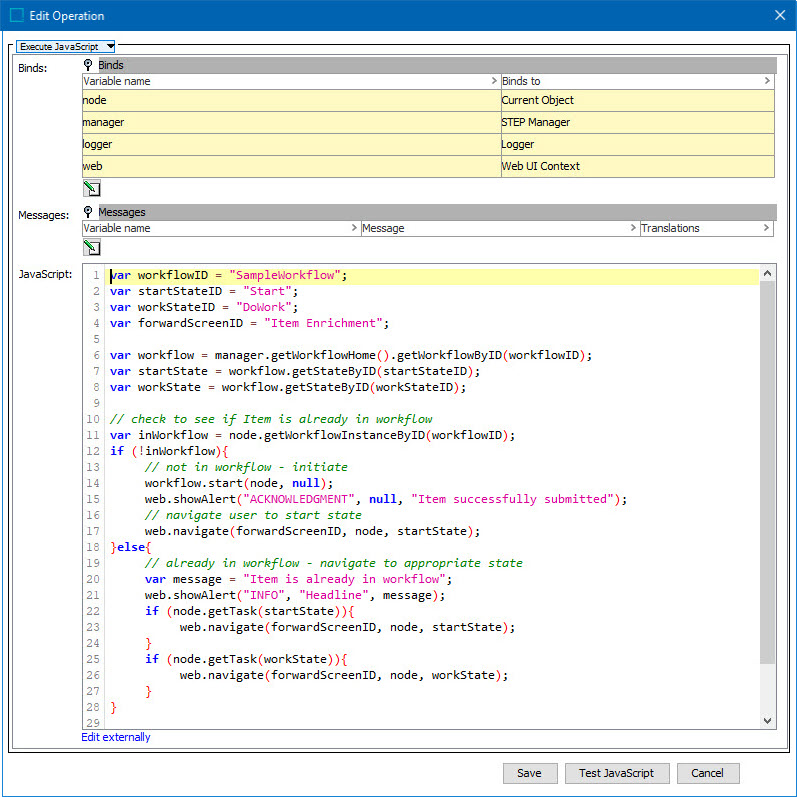Expand the Translations column chevron
This screenshot has width=797, height=797.
pyautogui.click(x=767, y=228)
